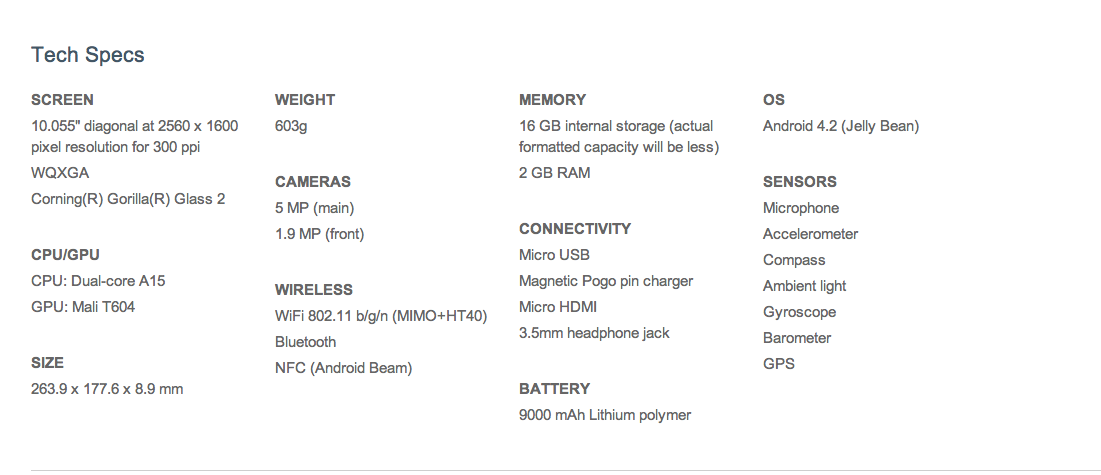Click the Android 4.2 (Jelly Bean) text
This screenshot has width=1101, height=475.
tap(840, 126)
